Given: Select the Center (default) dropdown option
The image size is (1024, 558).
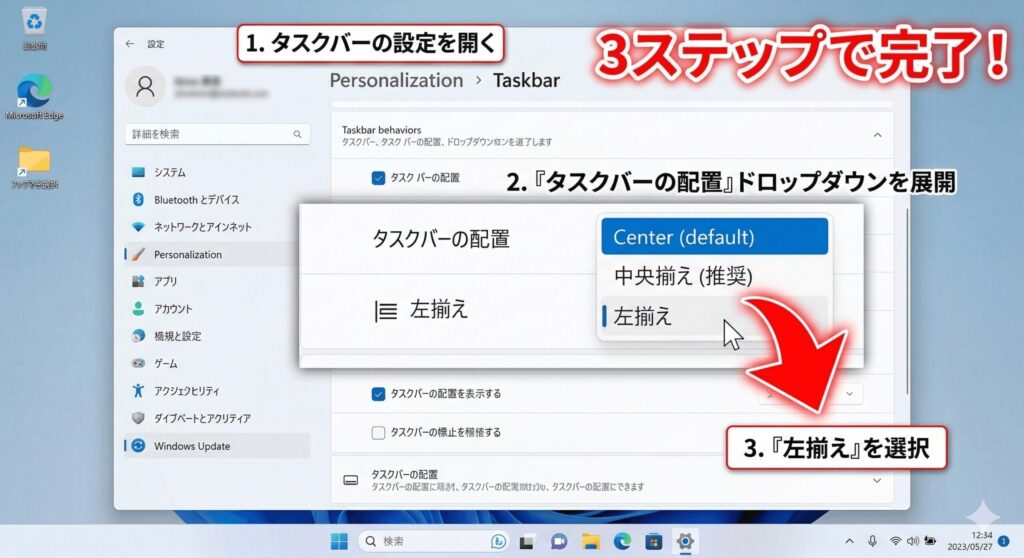Looking at the screenshot, I should pos(714,237).
